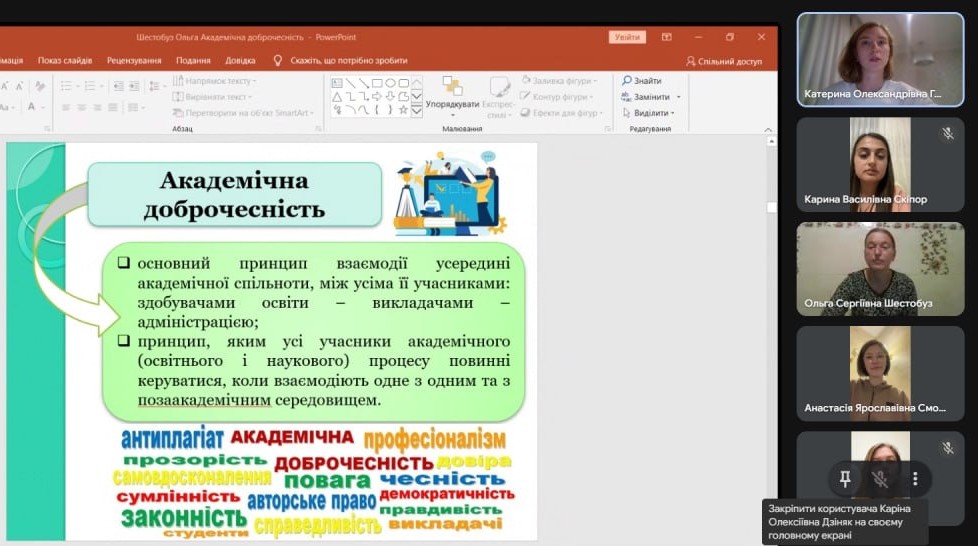Click the ribbon display options icon

667,37
